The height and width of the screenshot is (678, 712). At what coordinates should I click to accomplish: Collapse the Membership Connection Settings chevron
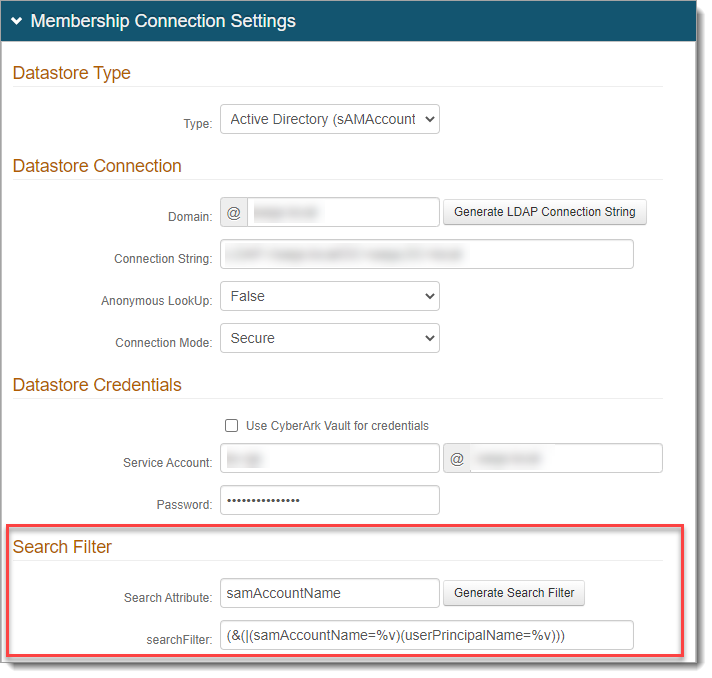click(17, 21)
